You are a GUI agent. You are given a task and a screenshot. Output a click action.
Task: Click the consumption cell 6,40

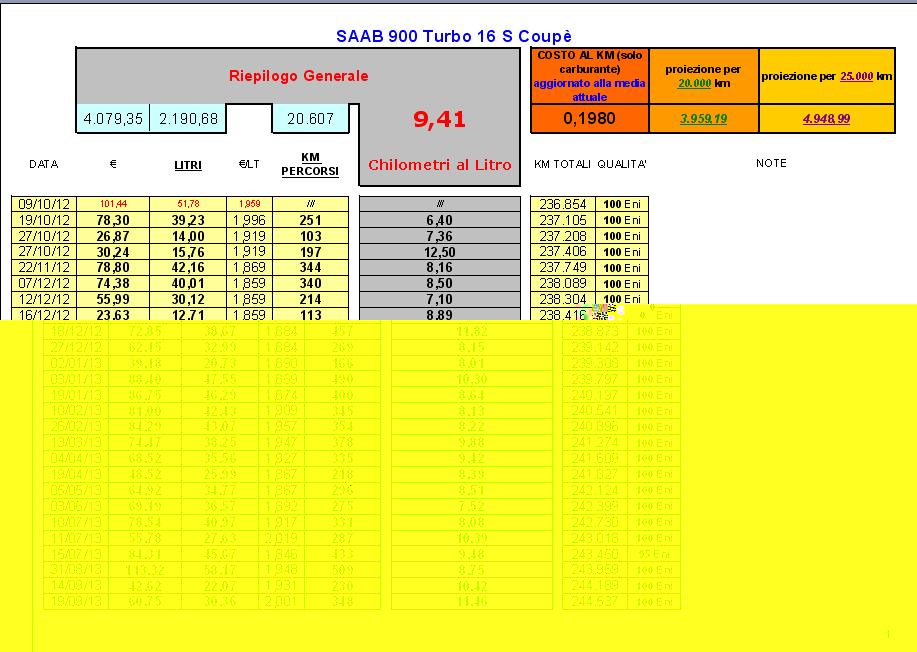click(x=440, y=220)
